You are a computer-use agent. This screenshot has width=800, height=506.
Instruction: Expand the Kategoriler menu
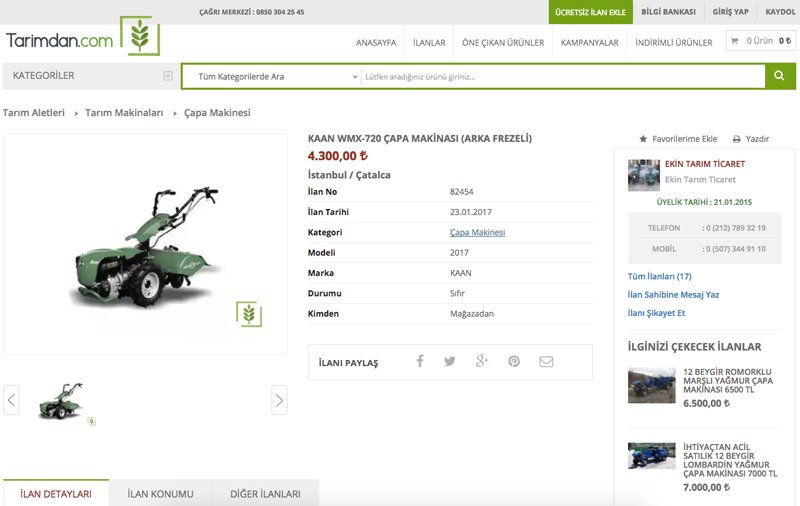pos(90,76)
